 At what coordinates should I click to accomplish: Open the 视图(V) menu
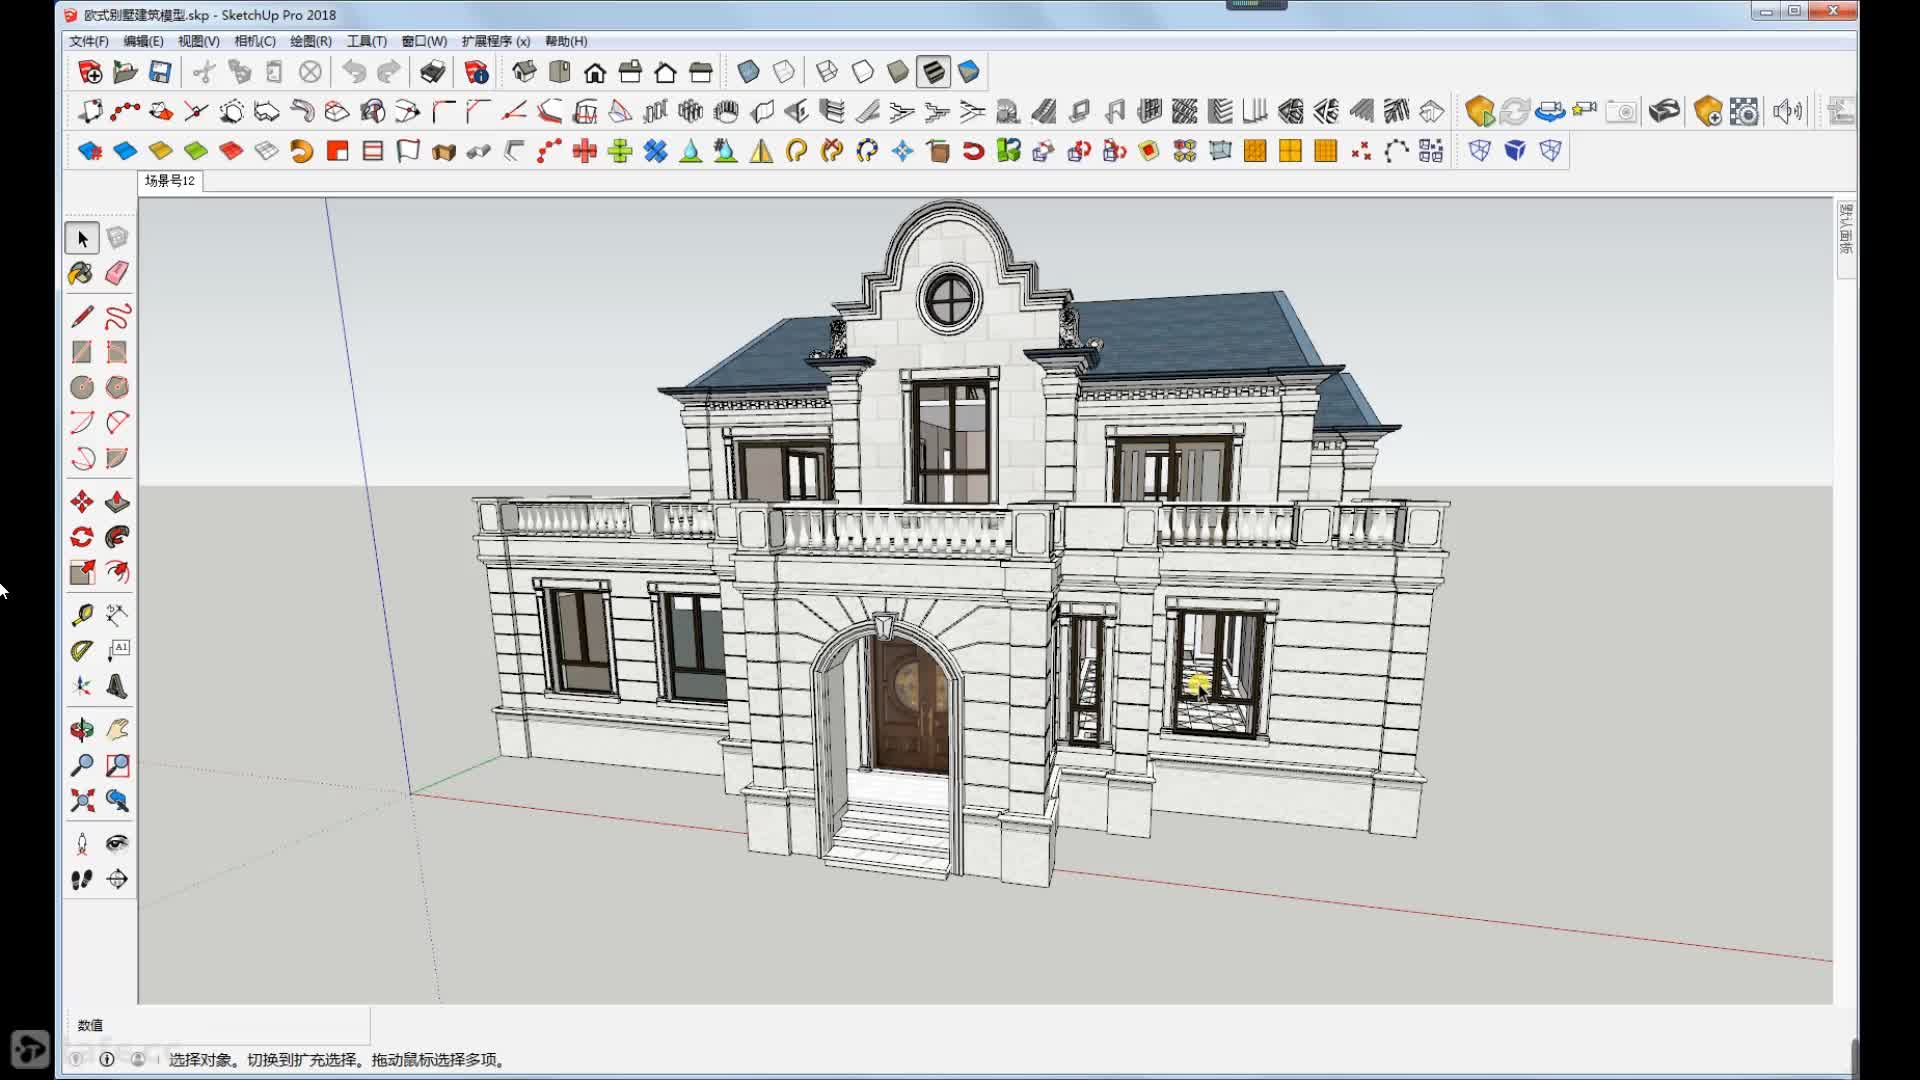(x=198, y=41)
